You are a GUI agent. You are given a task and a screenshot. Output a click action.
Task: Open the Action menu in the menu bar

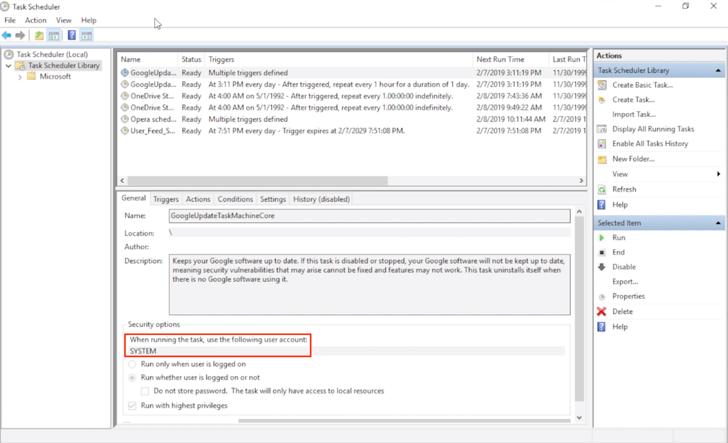[35, 20]
